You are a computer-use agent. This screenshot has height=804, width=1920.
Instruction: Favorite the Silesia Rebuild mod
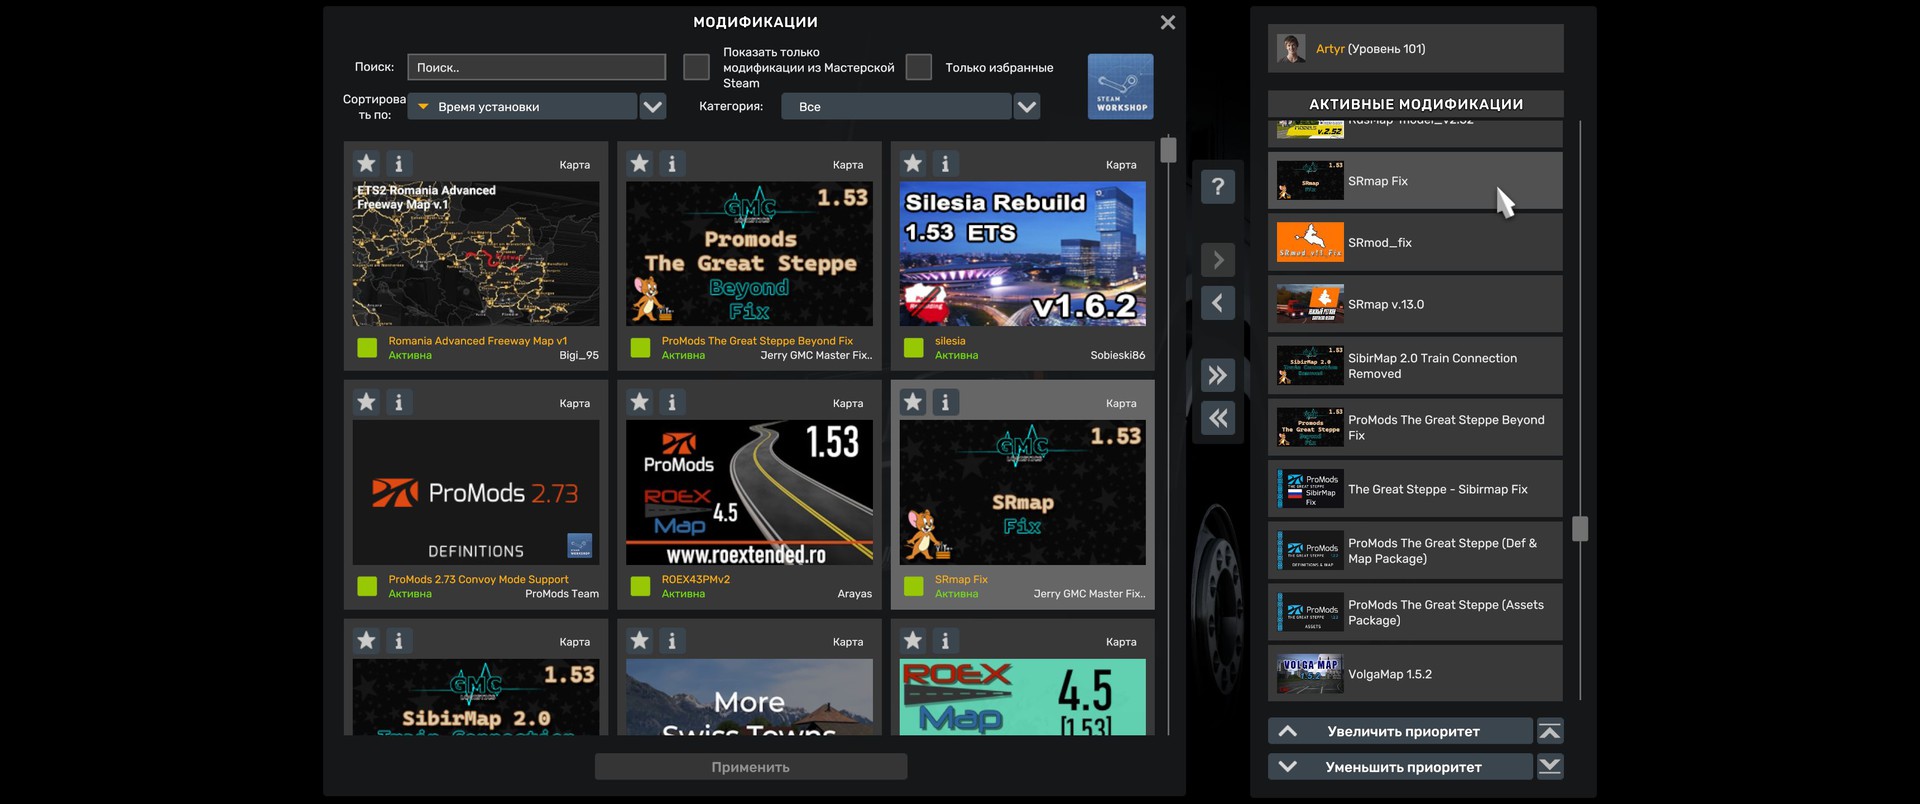913,163
